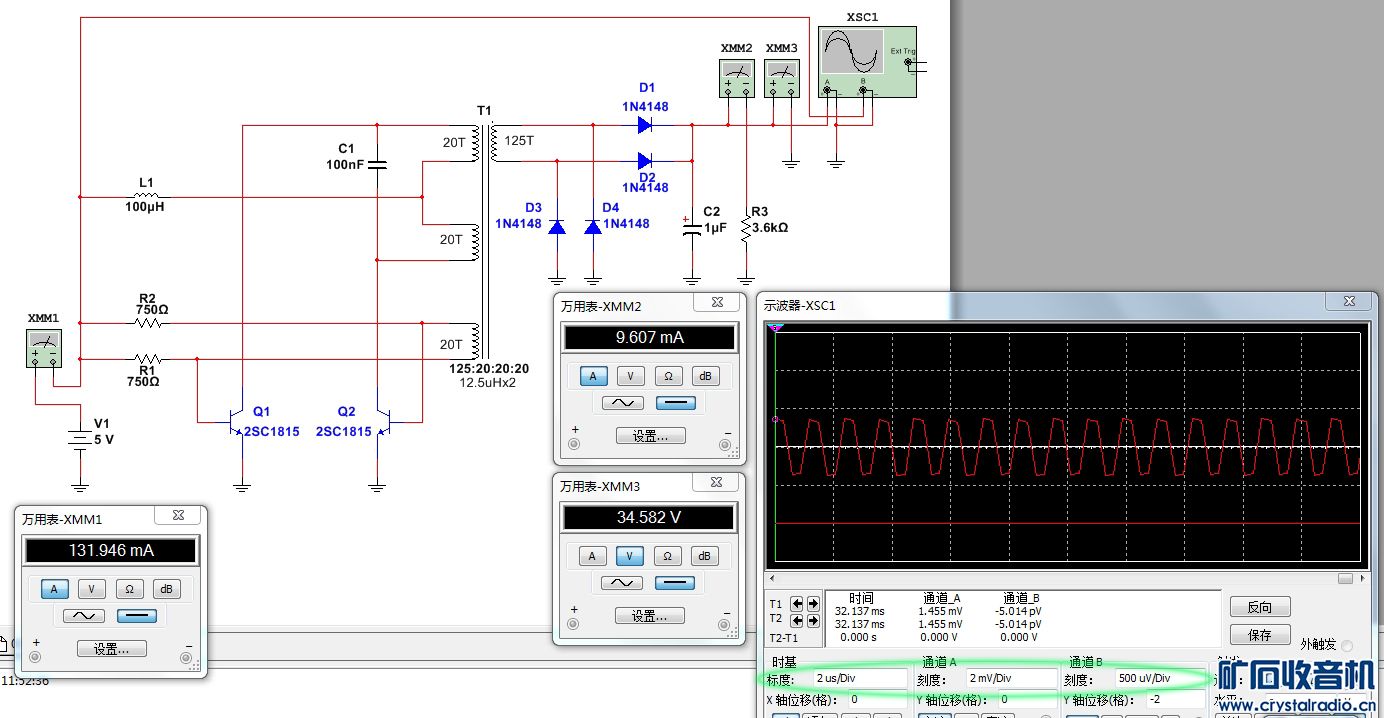The height and width of the screenshot is (718, 1384).
Task: Switch XMM3 multimeter to ammeter mode
Action: (x=593, y=556)
